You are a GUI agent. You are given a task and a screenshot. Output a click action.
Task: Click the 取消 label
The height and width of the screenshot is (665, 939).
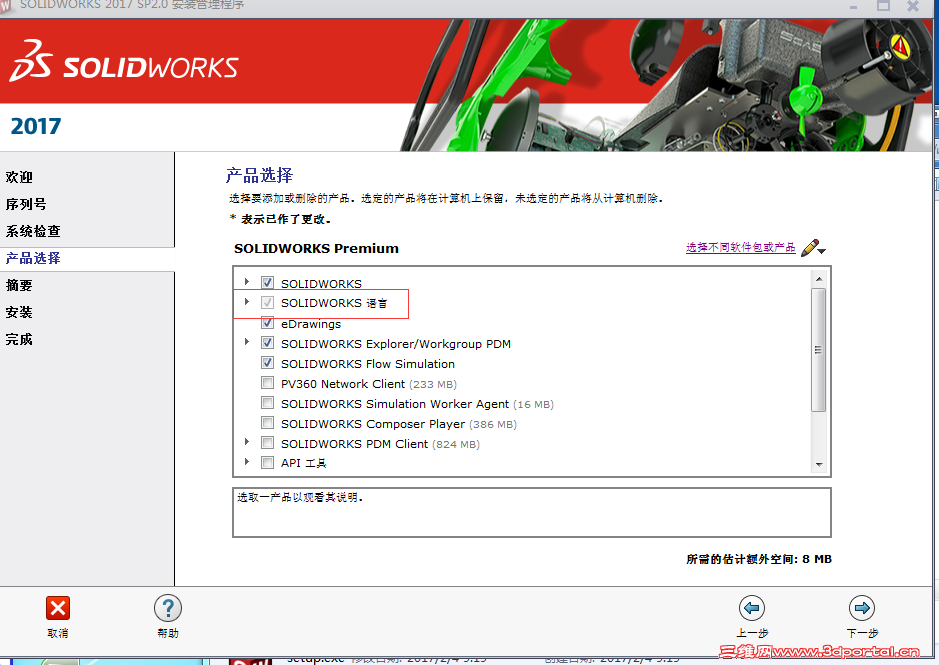pos(58,633)
